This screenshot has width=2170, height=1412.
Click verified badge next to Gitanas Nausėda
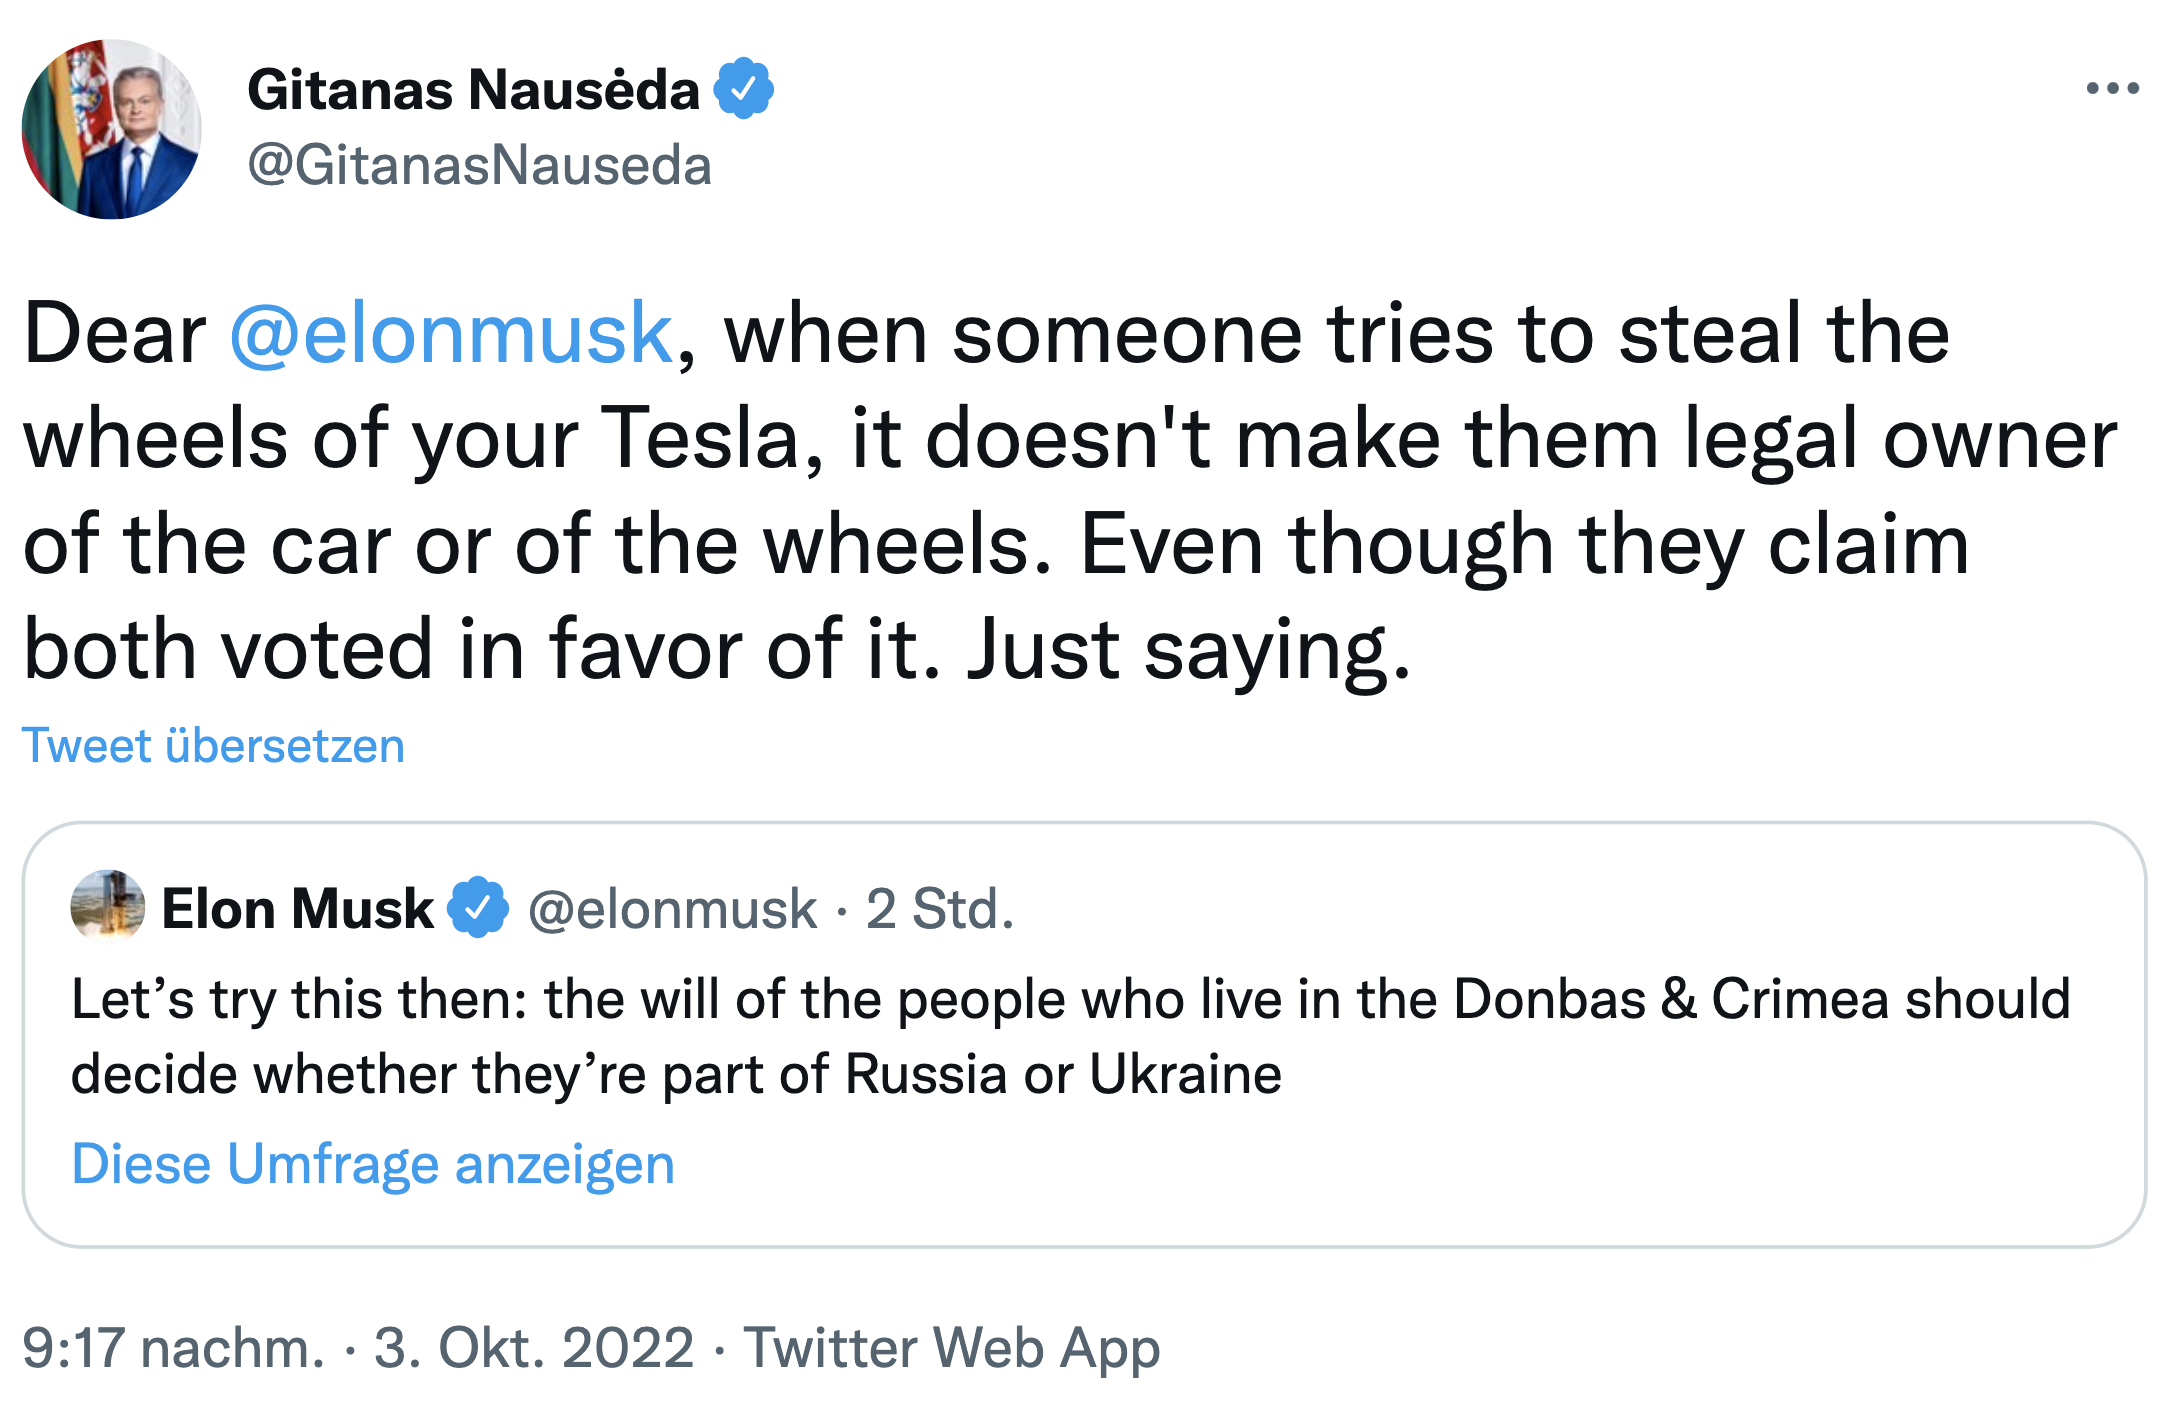[x=743, y=90]
